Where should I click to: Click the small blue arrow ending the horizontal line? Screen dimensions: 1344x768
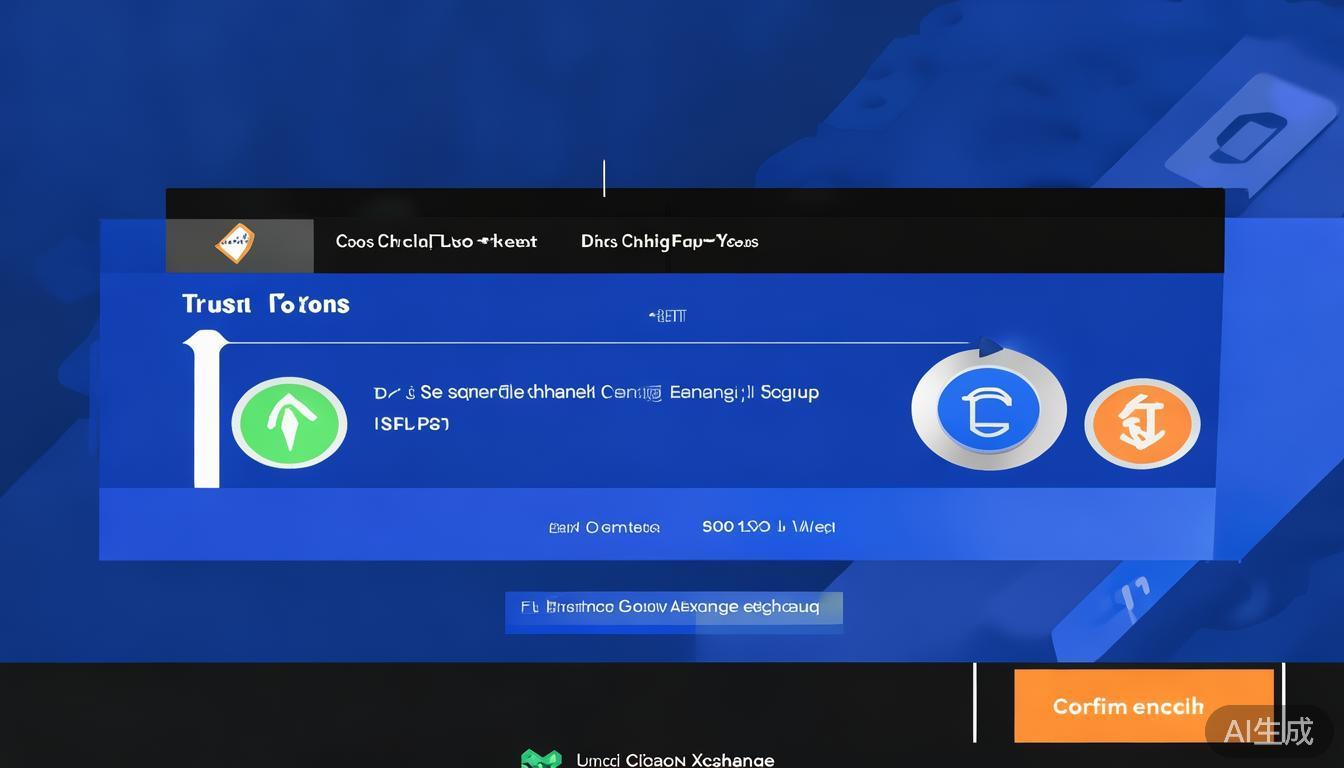pos(989,347)
